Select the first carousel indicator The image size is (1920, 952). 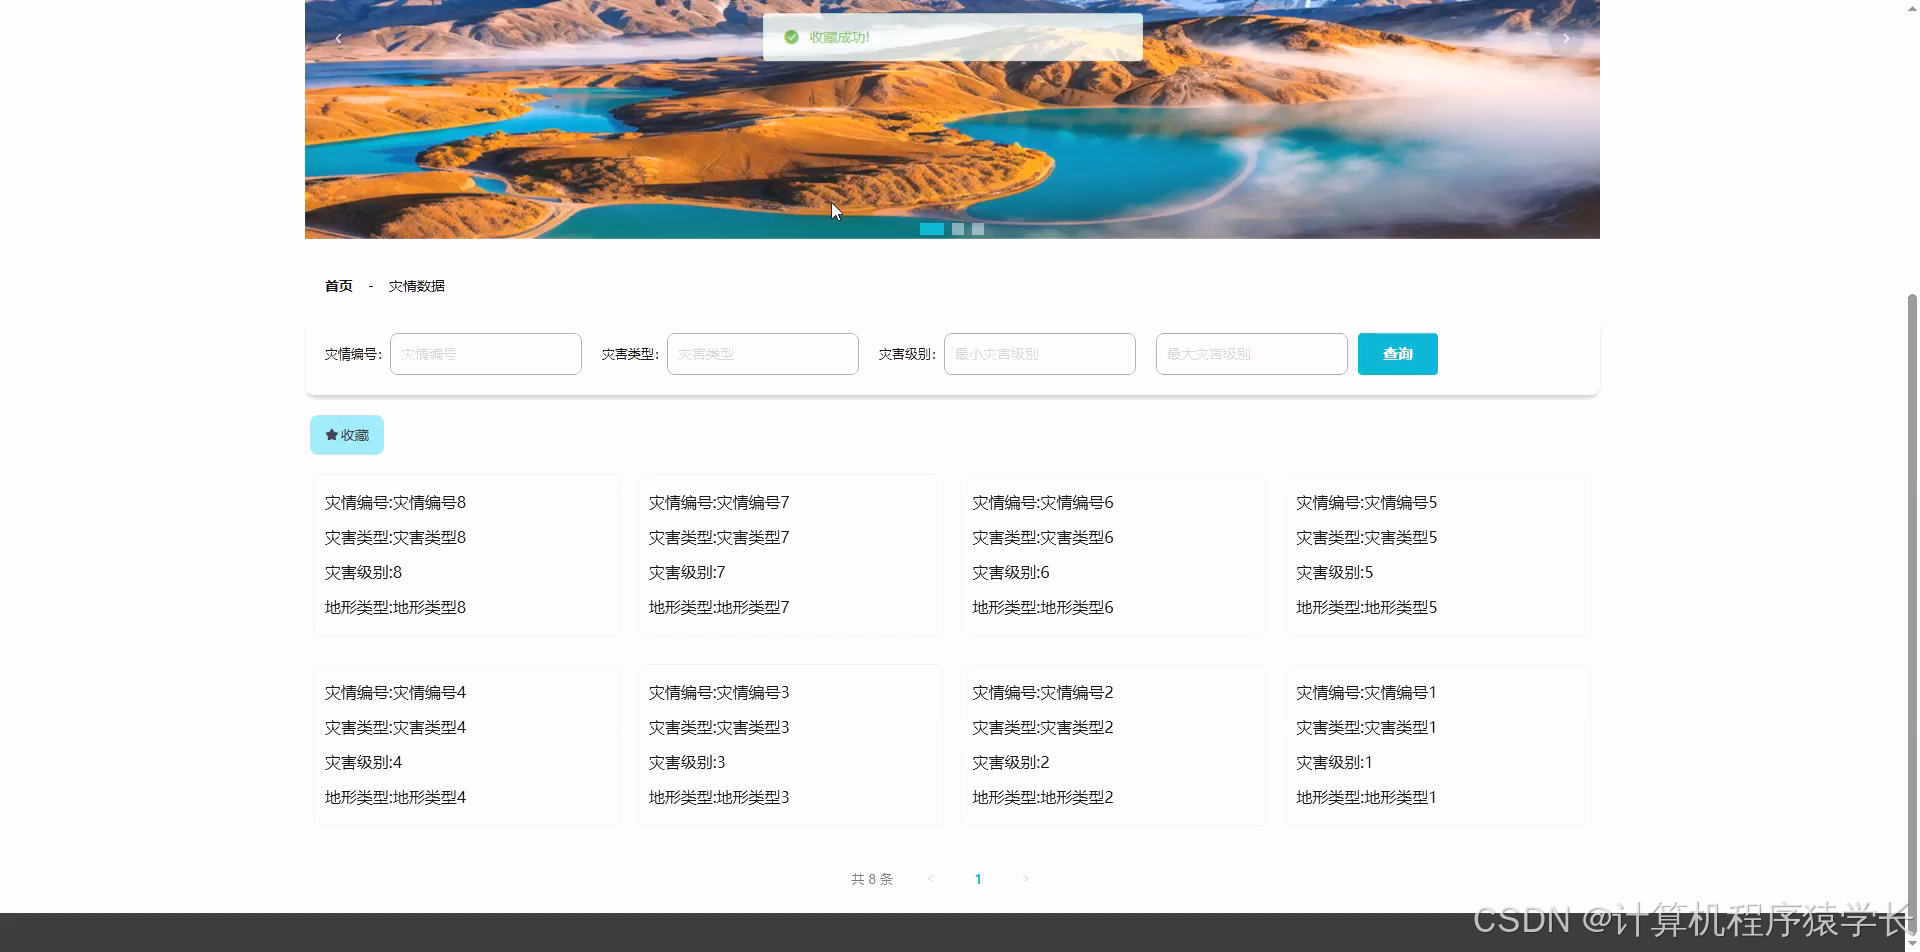(932, 229)
